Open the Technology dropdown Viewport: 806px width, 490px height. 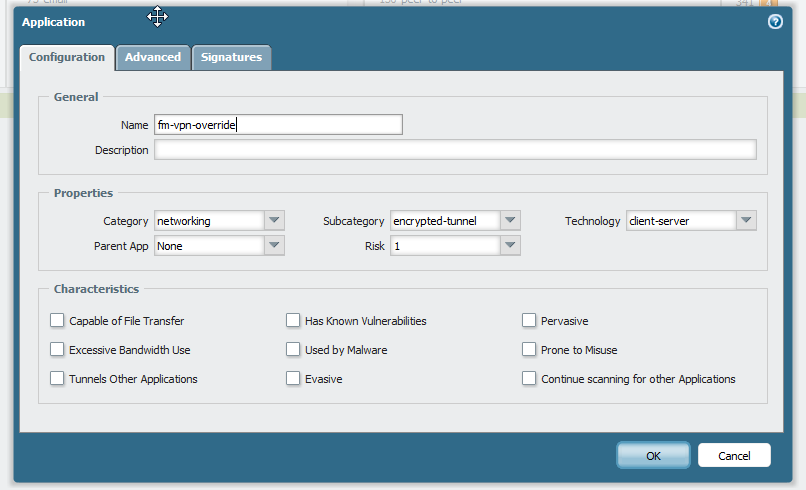pos(746,221)
